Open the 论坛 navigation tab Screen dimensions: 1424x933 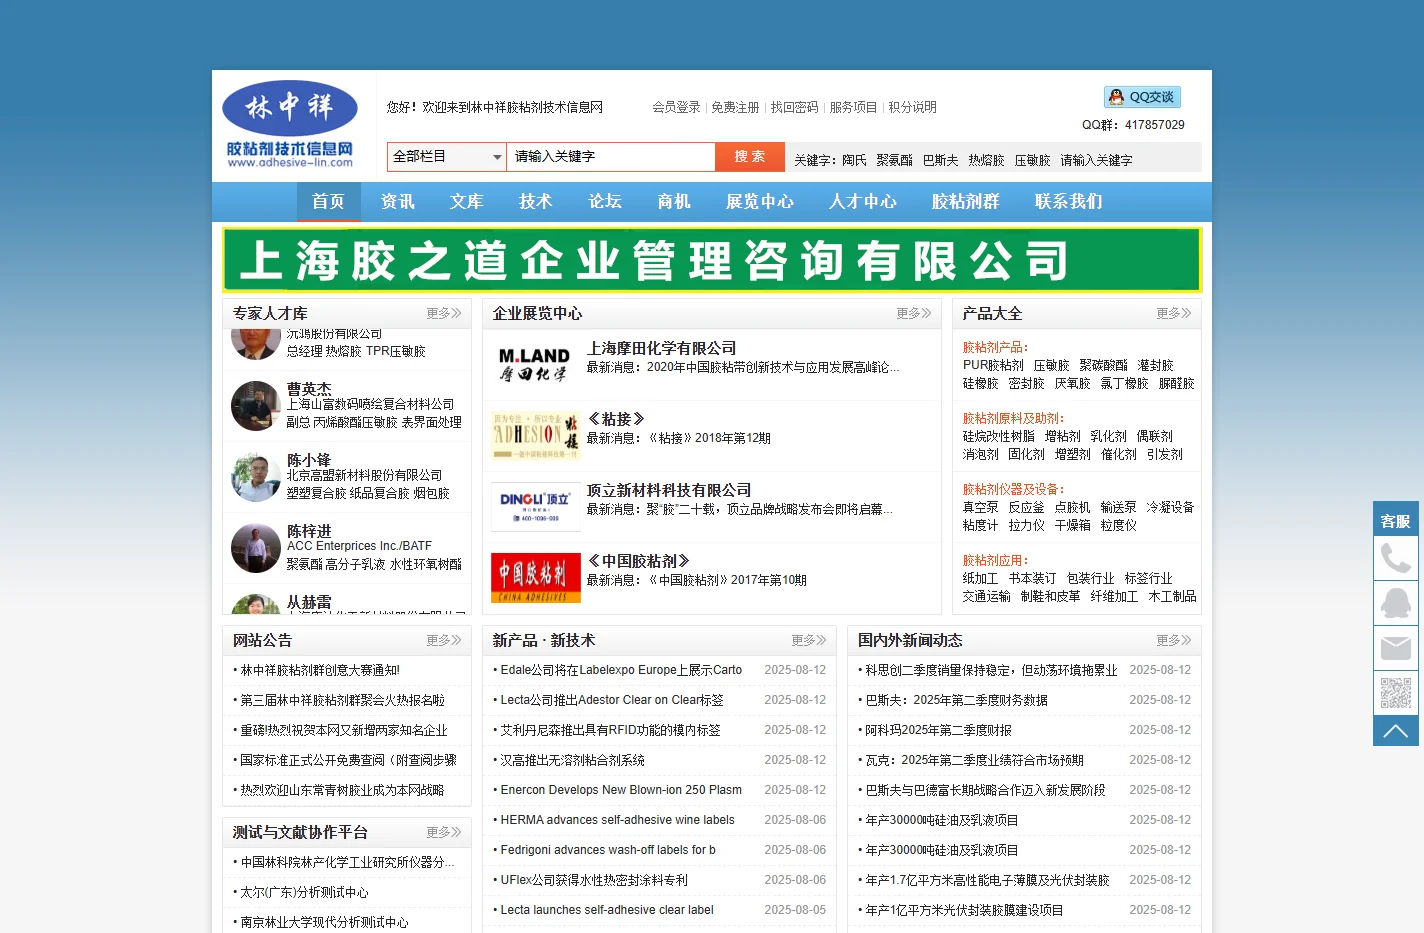605,202
